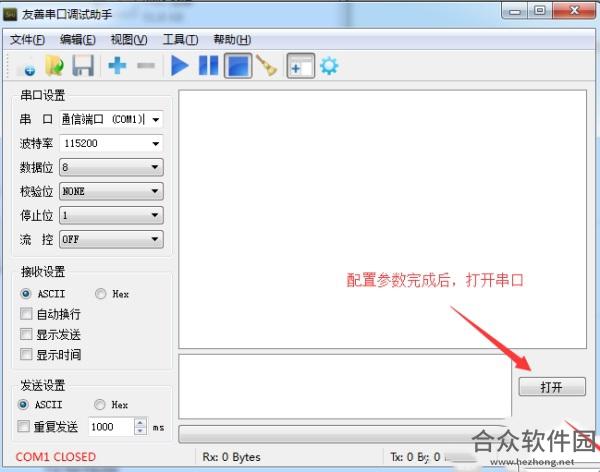Stop using the blue square icon

coord(238,66)
